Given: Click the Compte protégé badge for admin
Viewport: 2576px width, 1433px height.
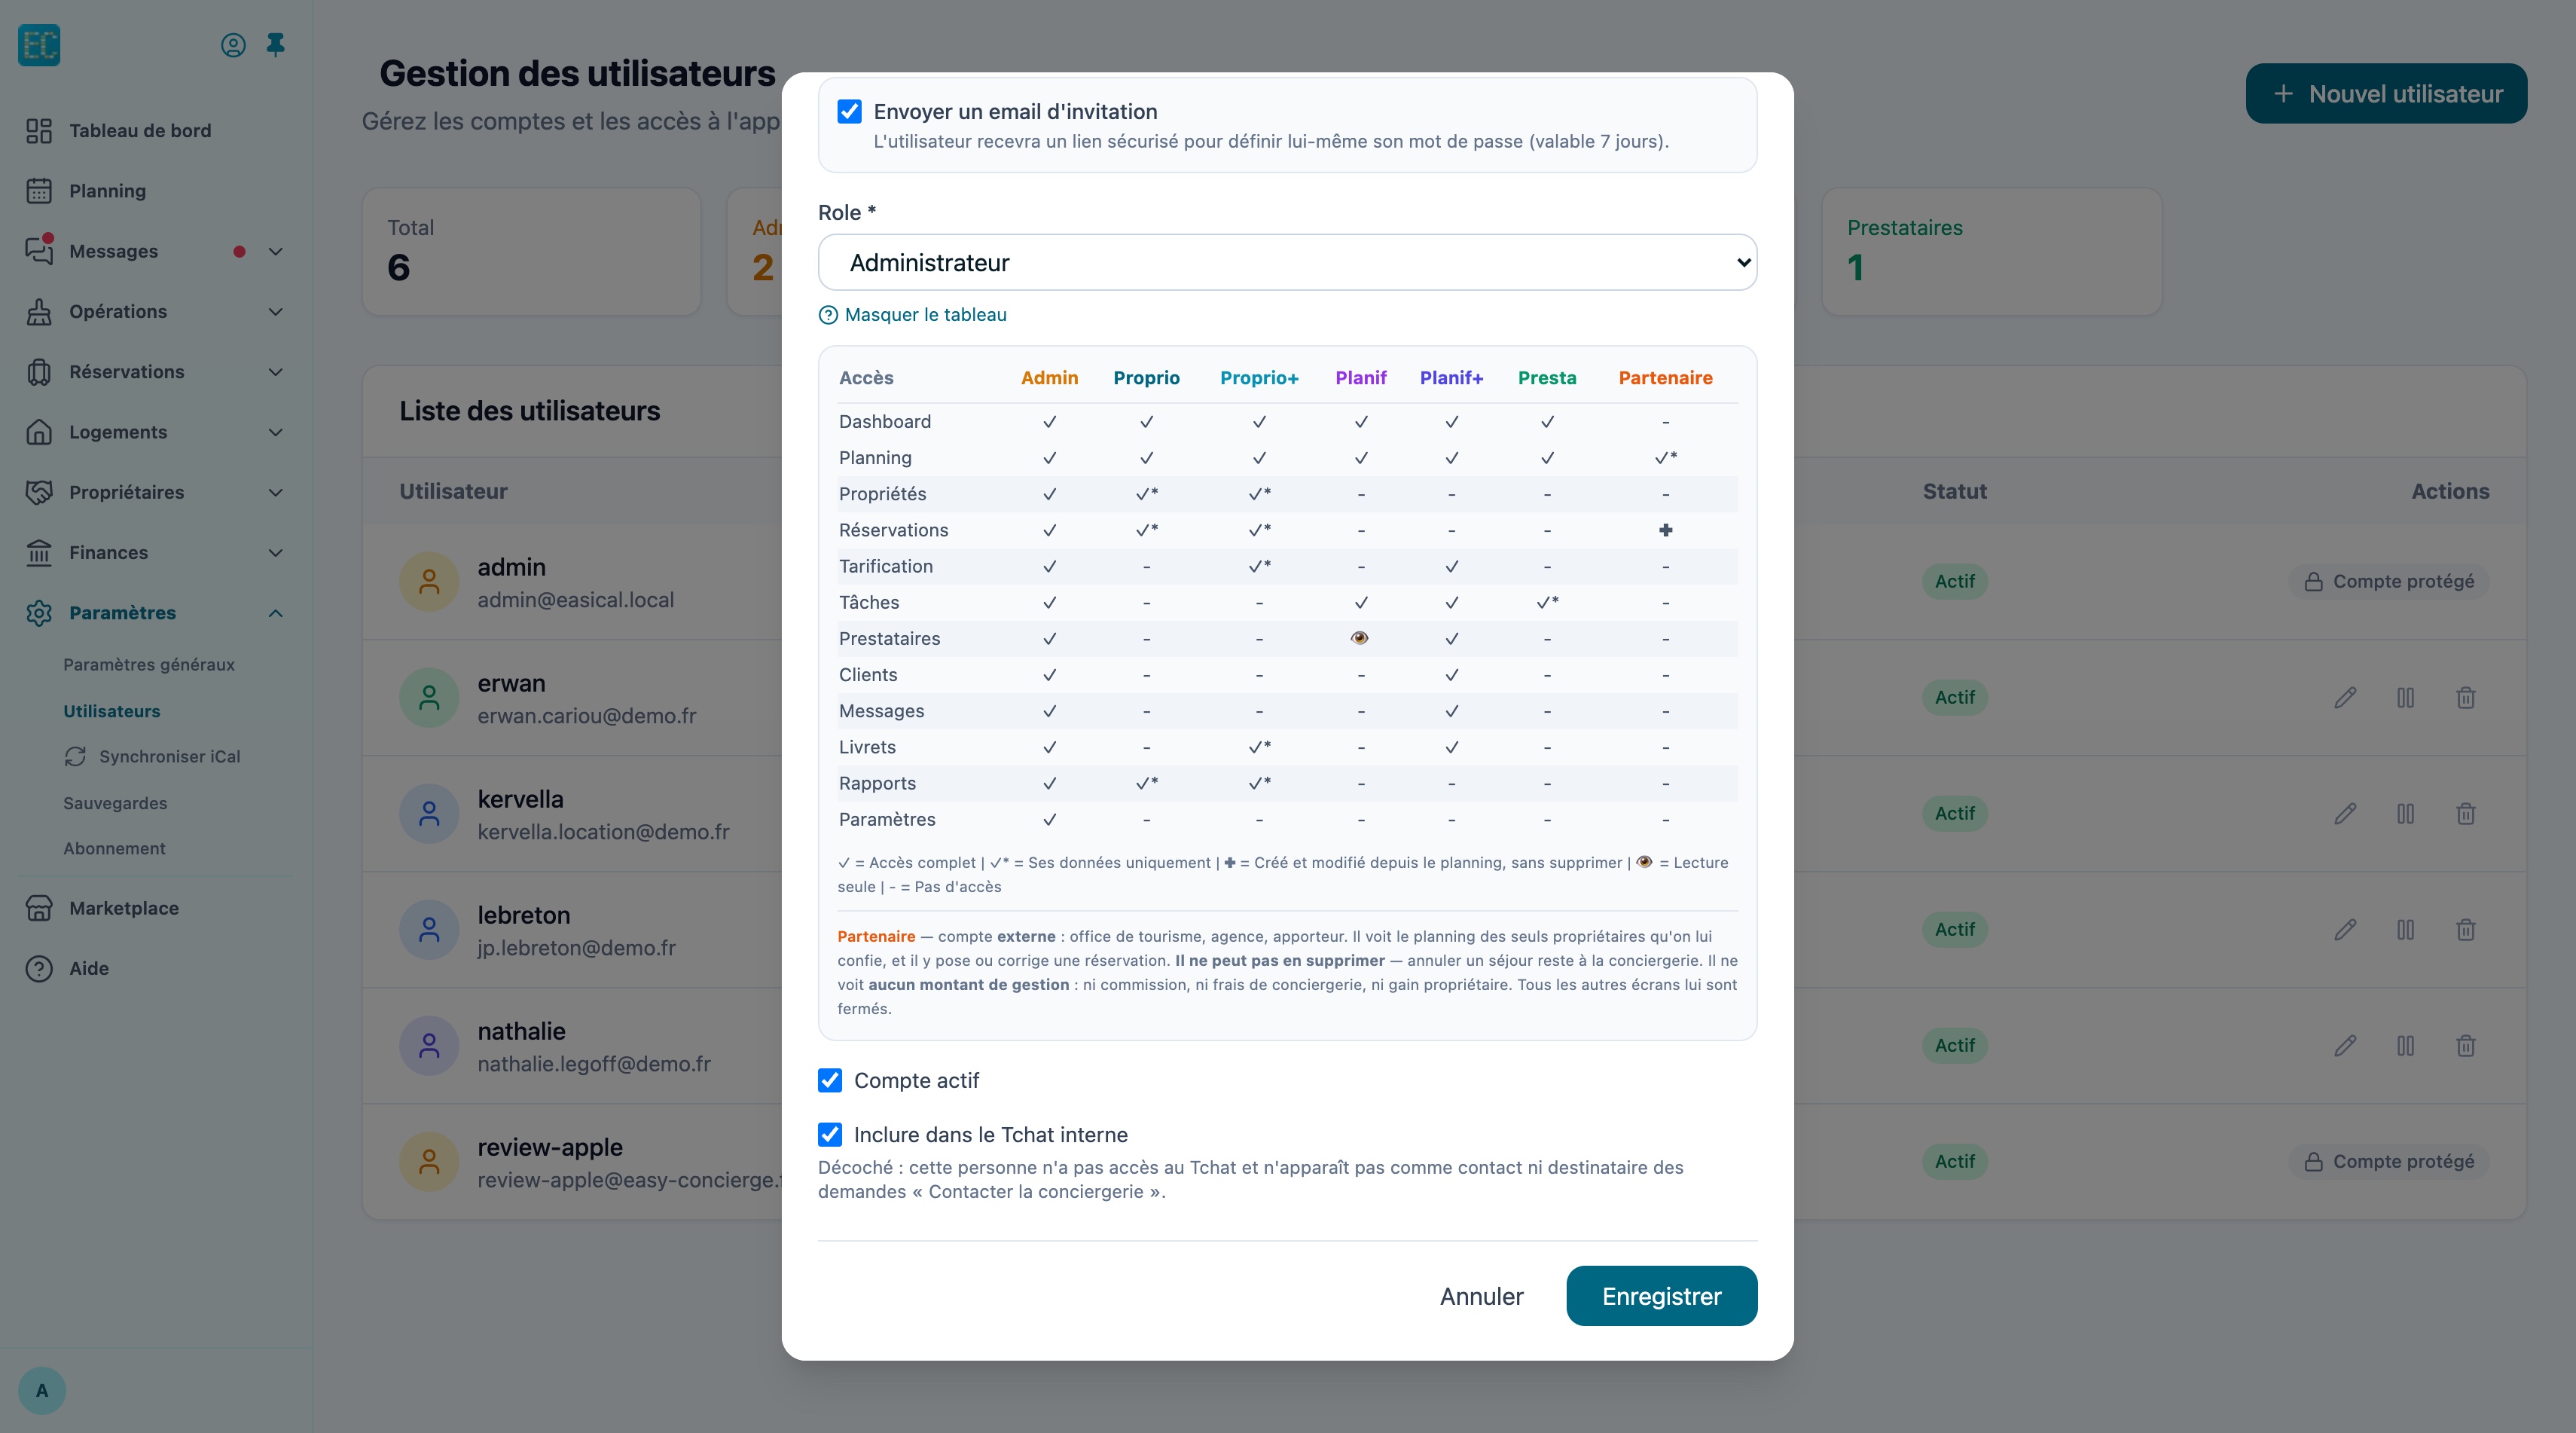Looking at the screenshot, I should [x=2389, y=581].
